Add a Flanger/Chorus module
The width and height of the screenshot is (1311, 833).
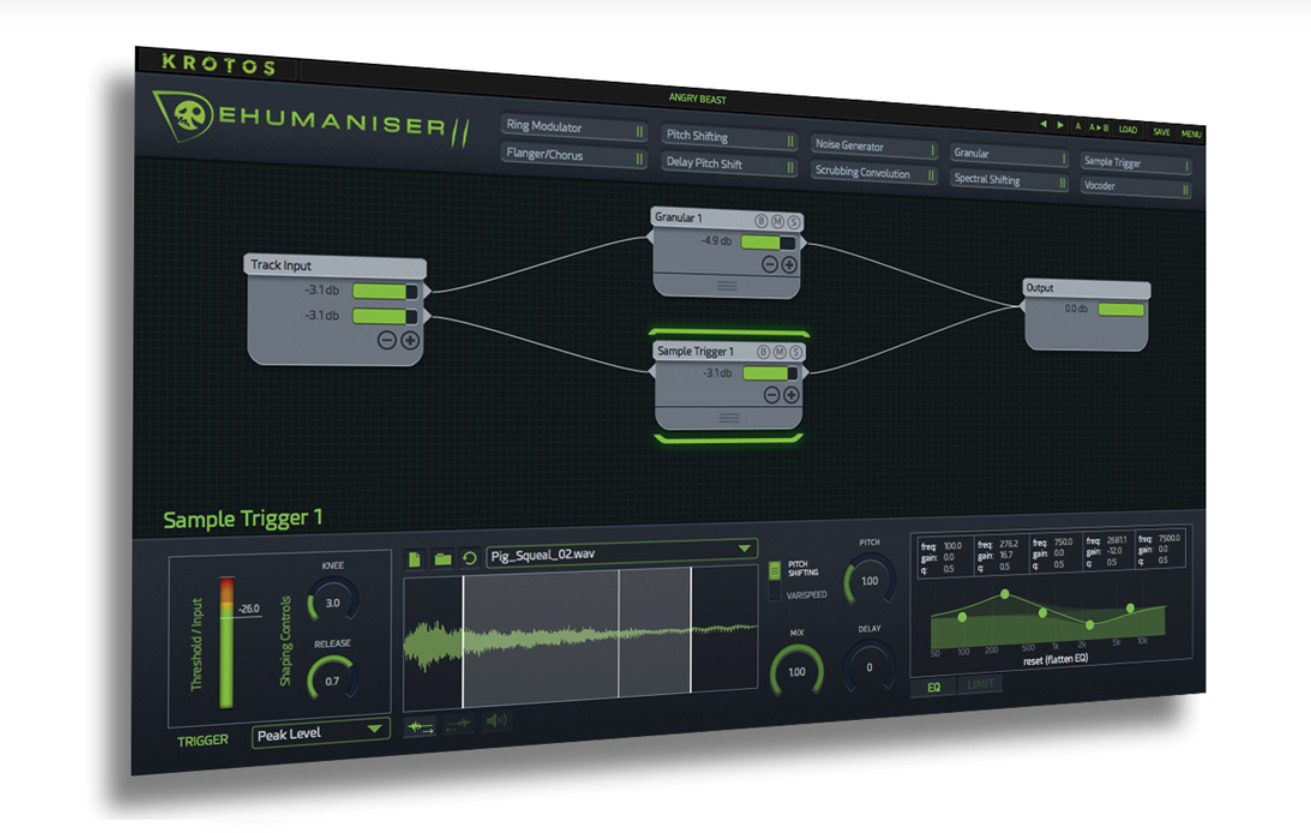(575, 156)
